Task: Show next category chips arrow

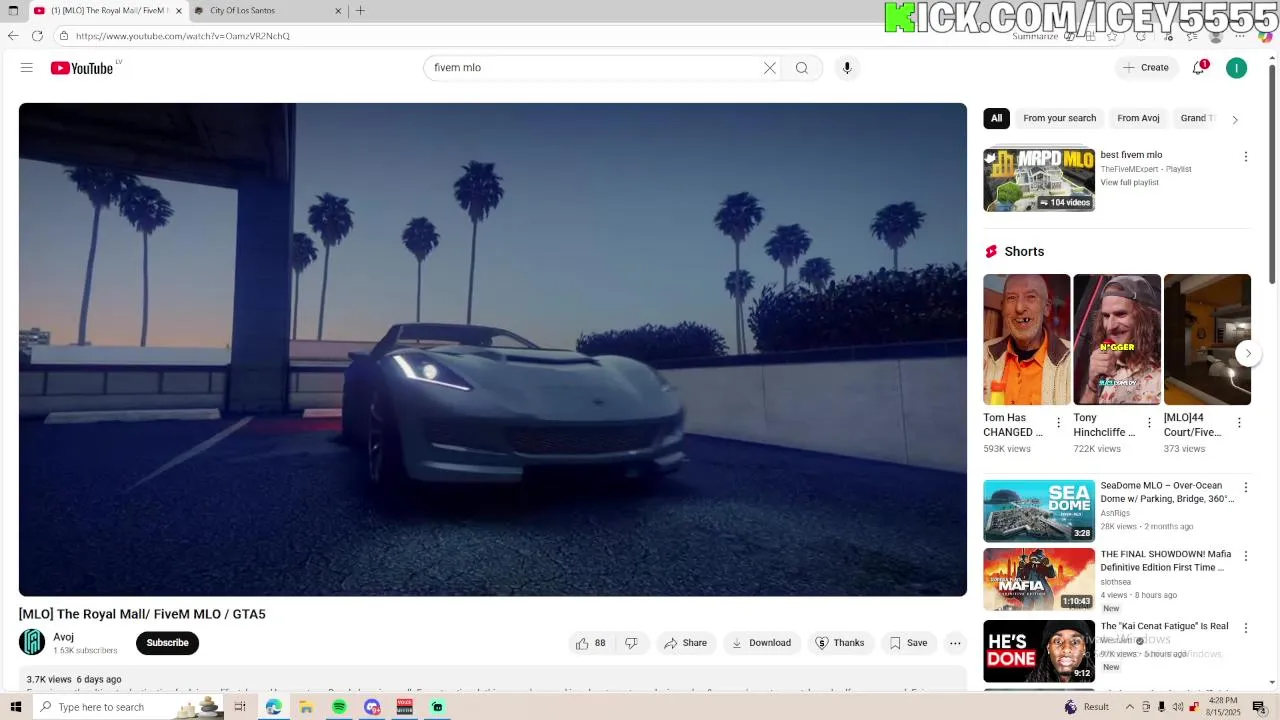Action: click(x=1235, y=119)
